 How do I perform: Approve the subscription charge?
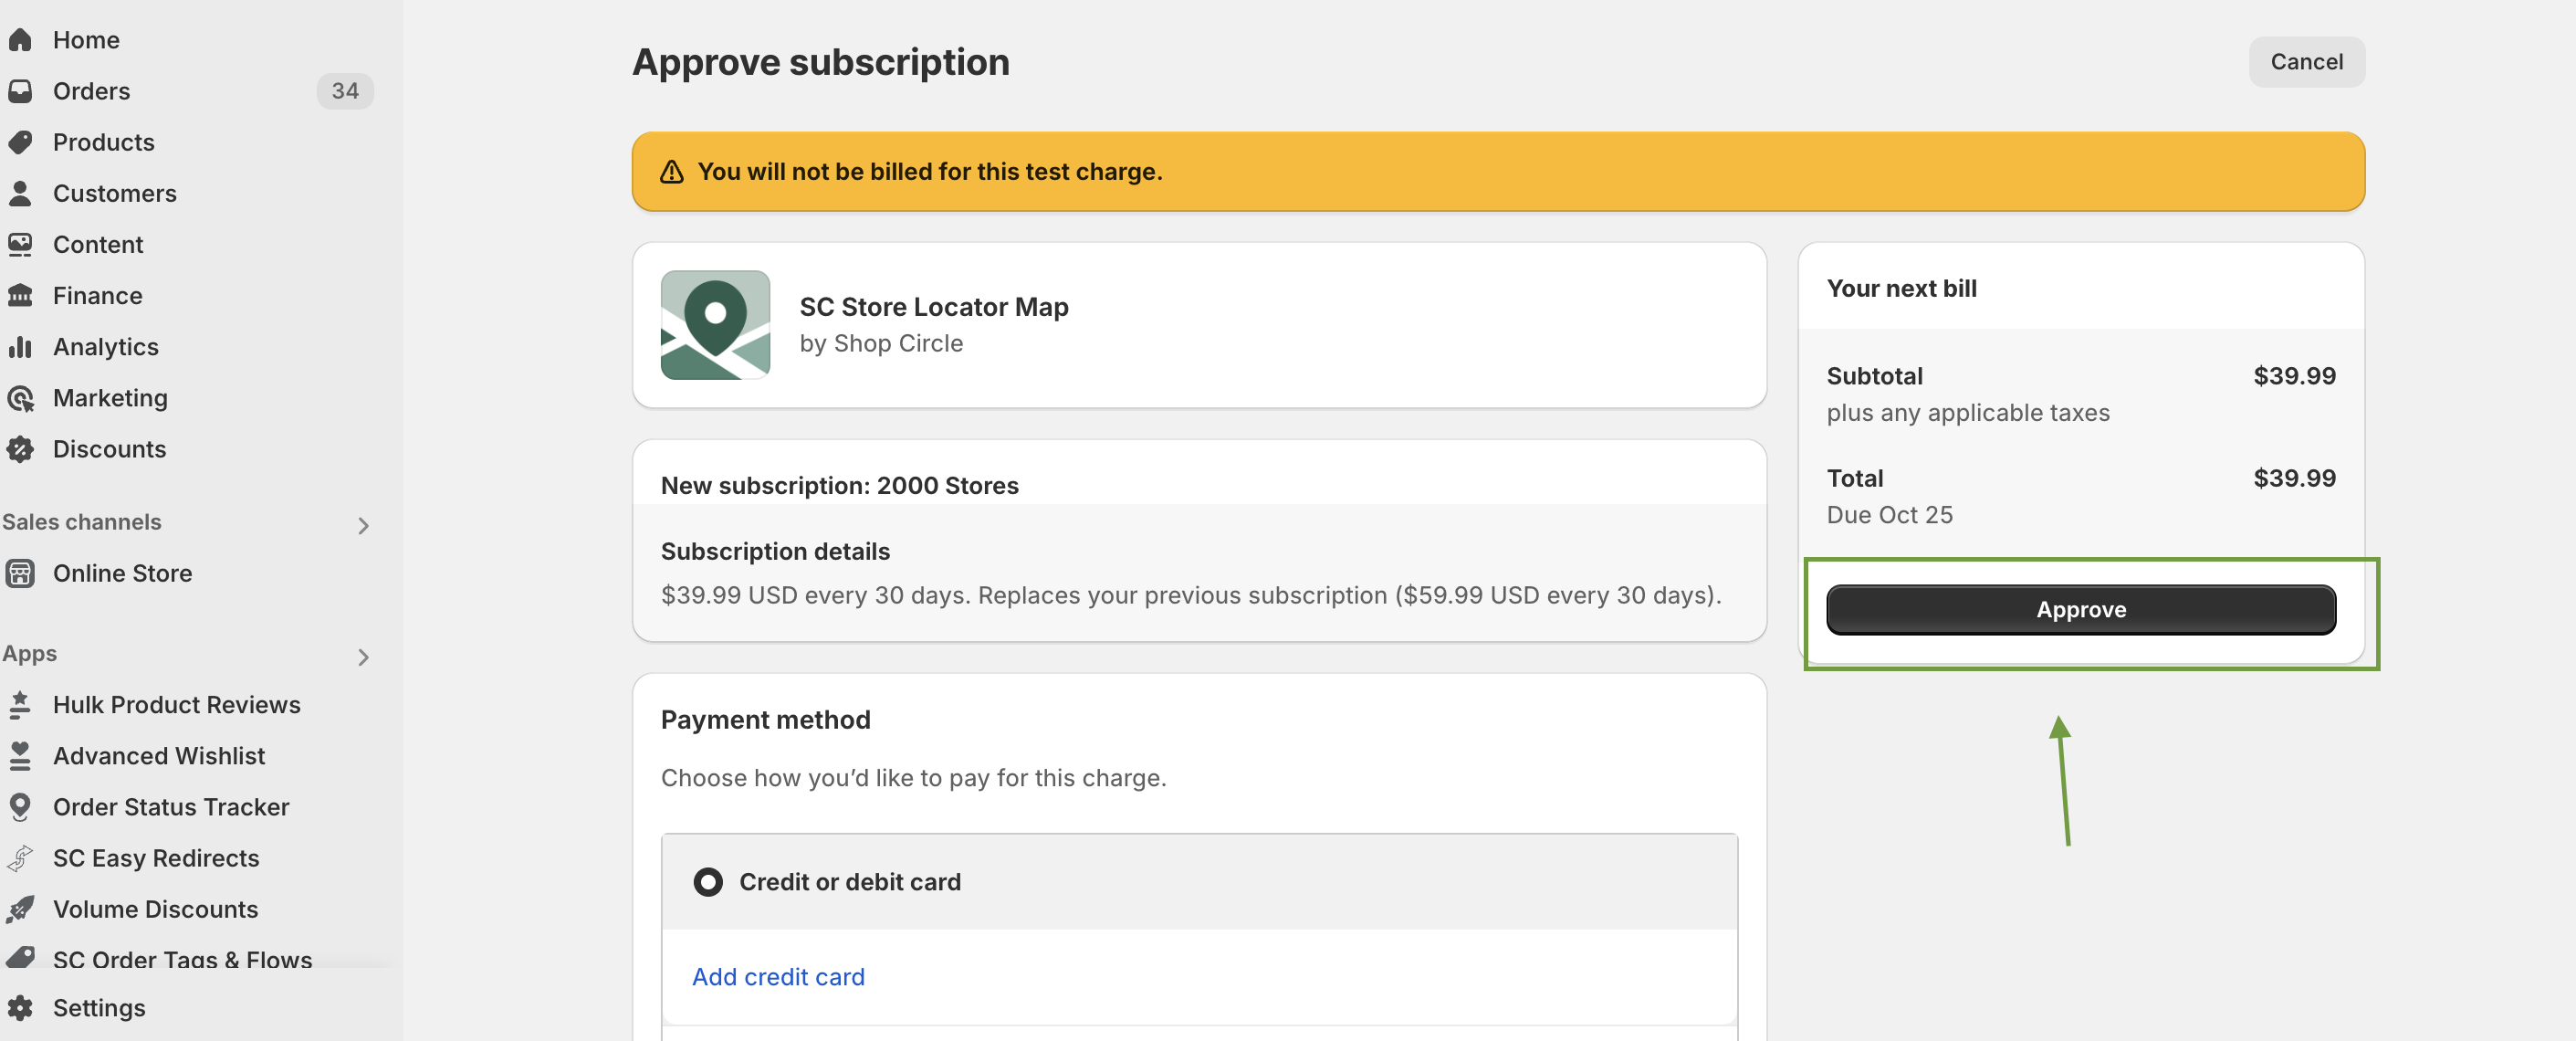[x=2080, y=609]
